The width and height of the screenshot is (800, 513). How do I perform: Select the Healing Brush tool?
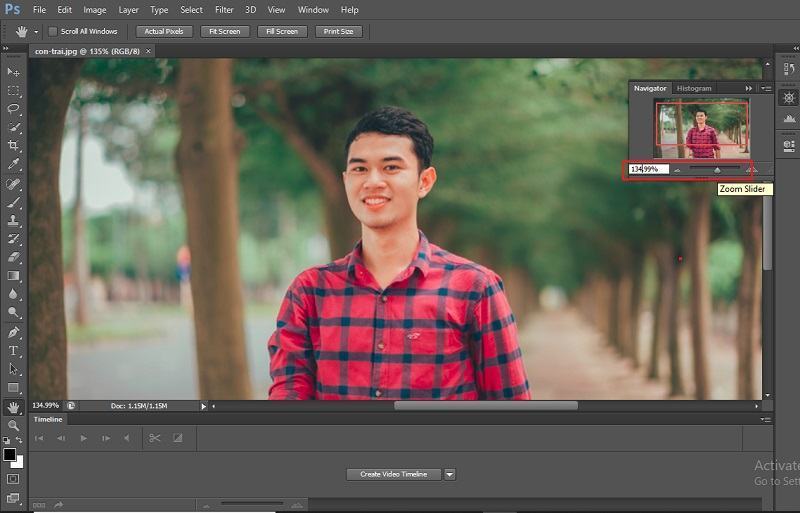coord(13,184)
